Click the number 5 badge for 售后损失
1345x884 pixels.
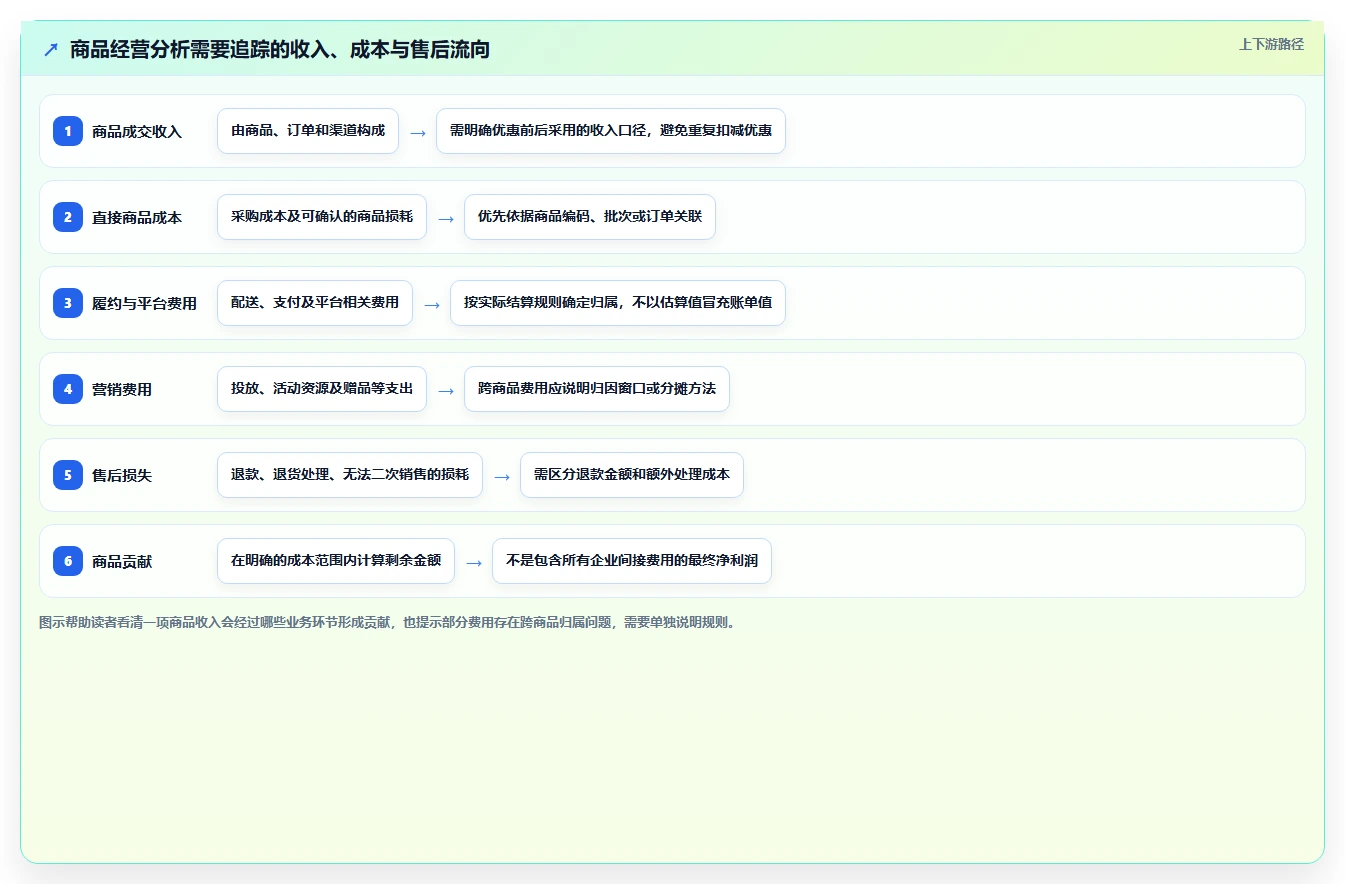[x=68, y=475]
